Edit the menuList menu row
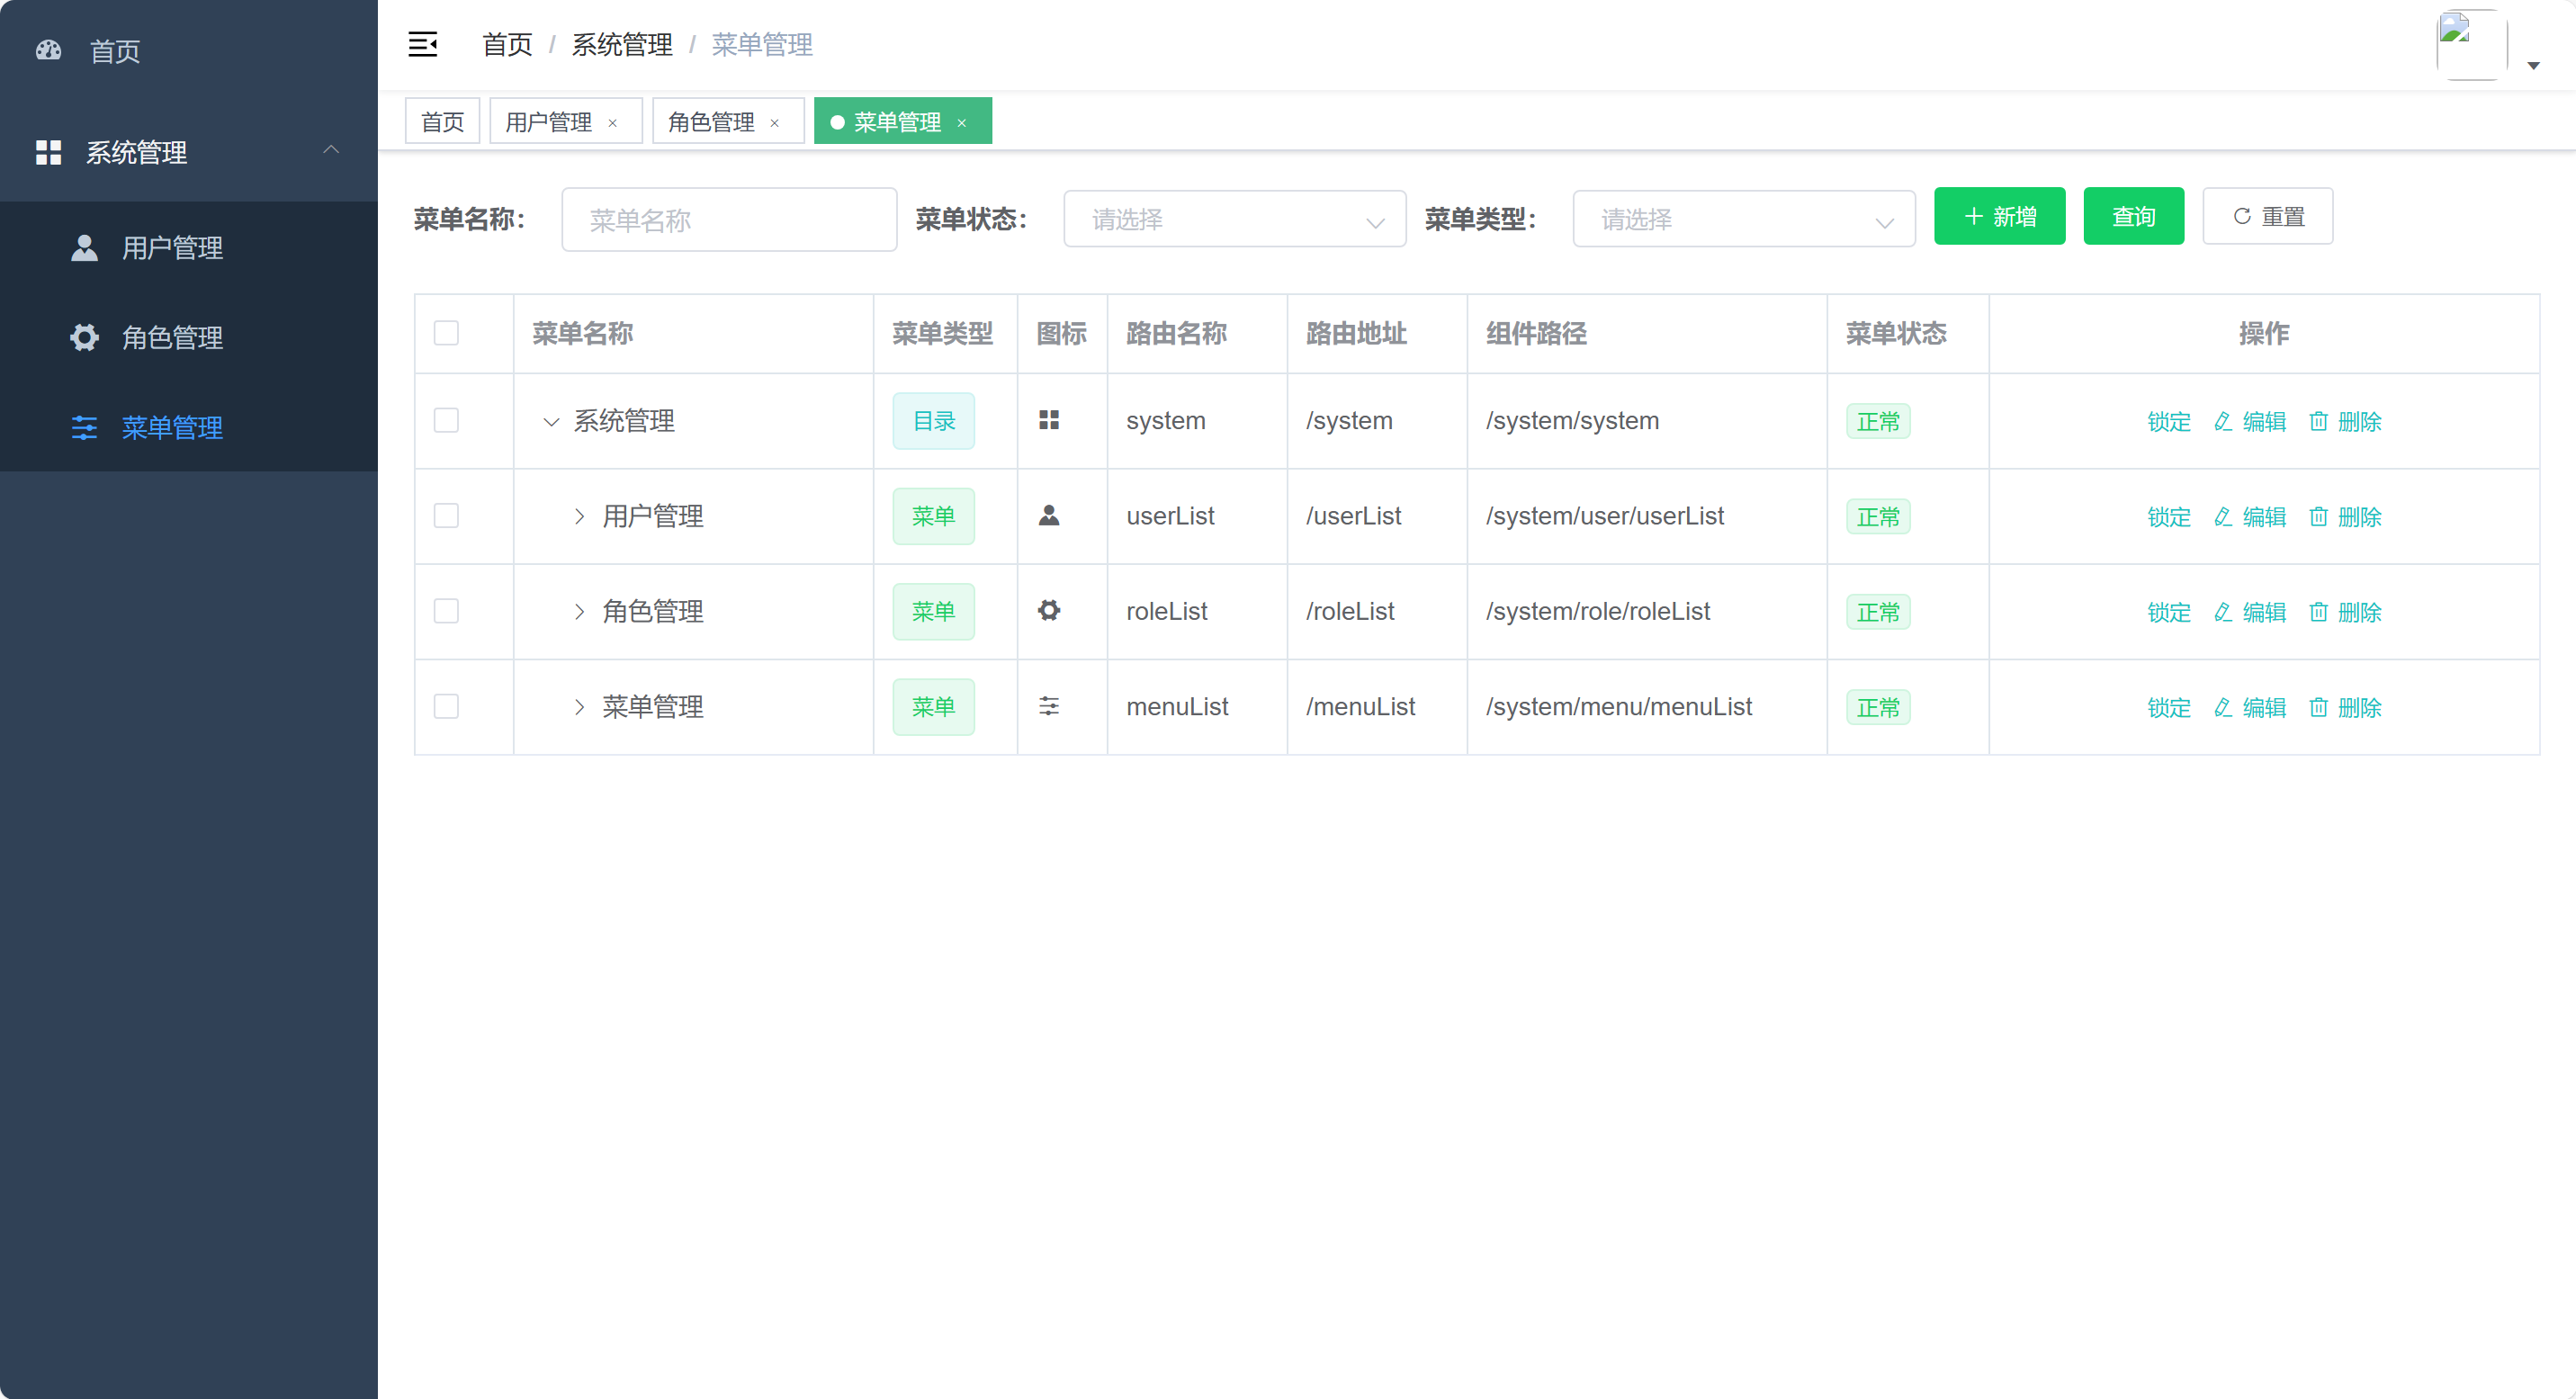The image size is (2576, 1399). (x=2249, y=707)
